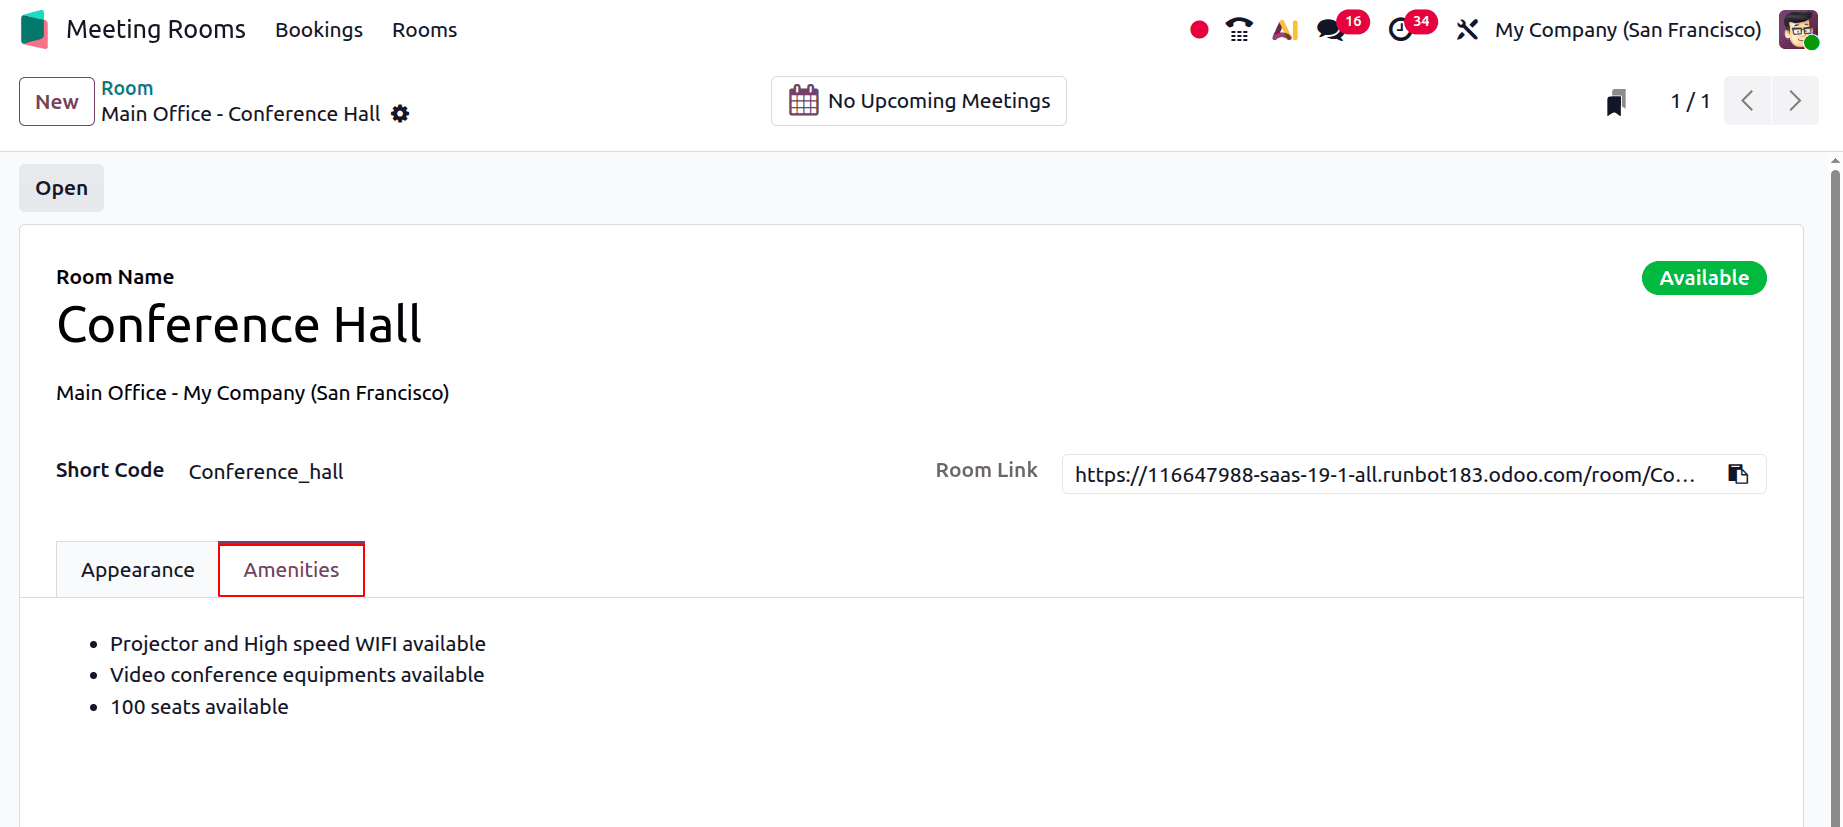Open the Bookings menu
This screenshot has width=1843, height=827.
coord(319,30)
